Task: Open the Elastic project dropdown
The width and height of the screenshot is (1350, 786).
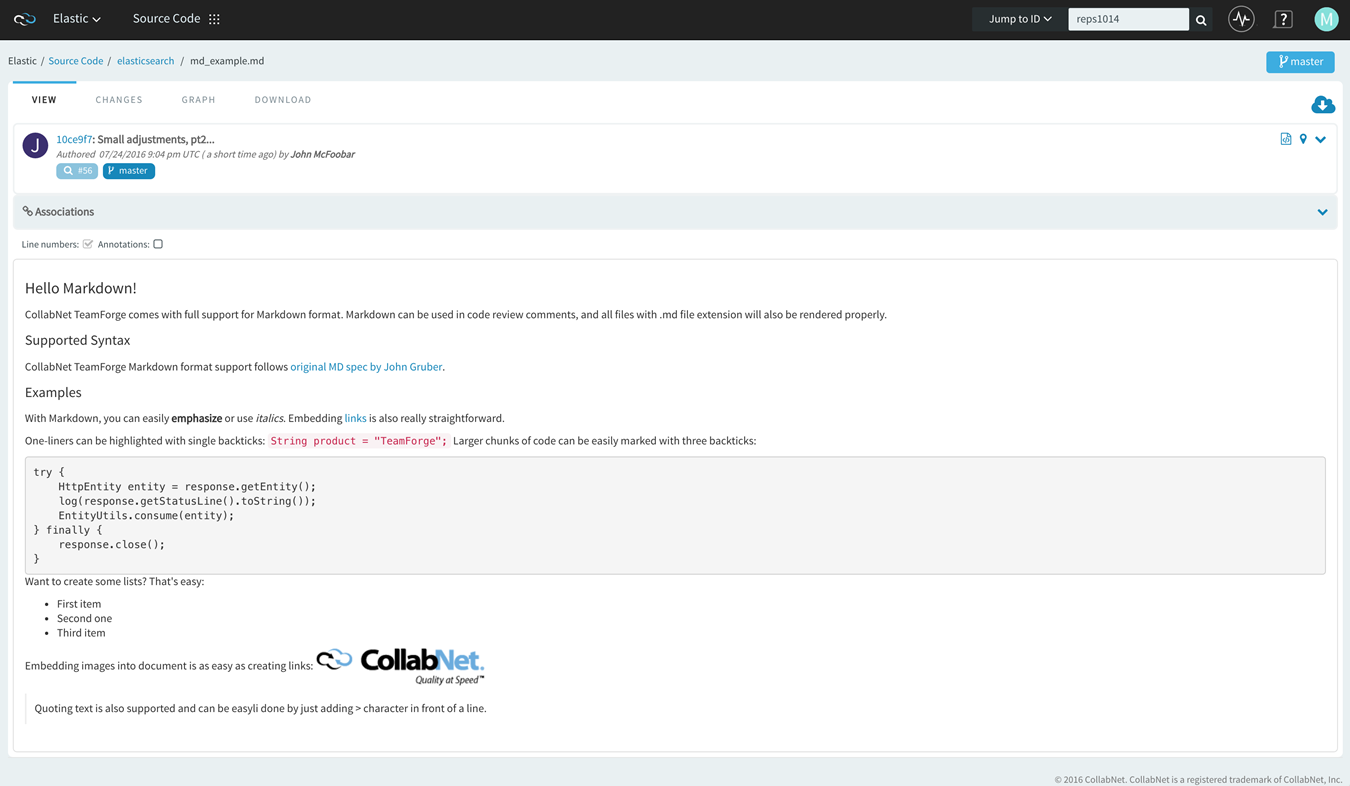Action: click(x=77, y=19)
